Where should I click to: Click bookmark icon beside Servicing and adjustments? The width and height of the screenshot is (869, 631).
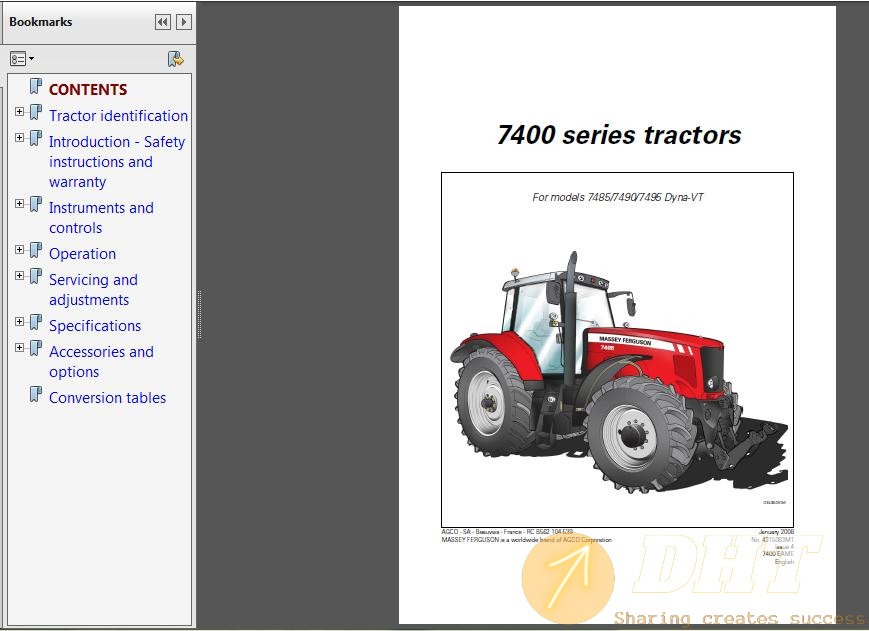pos(35,276)
